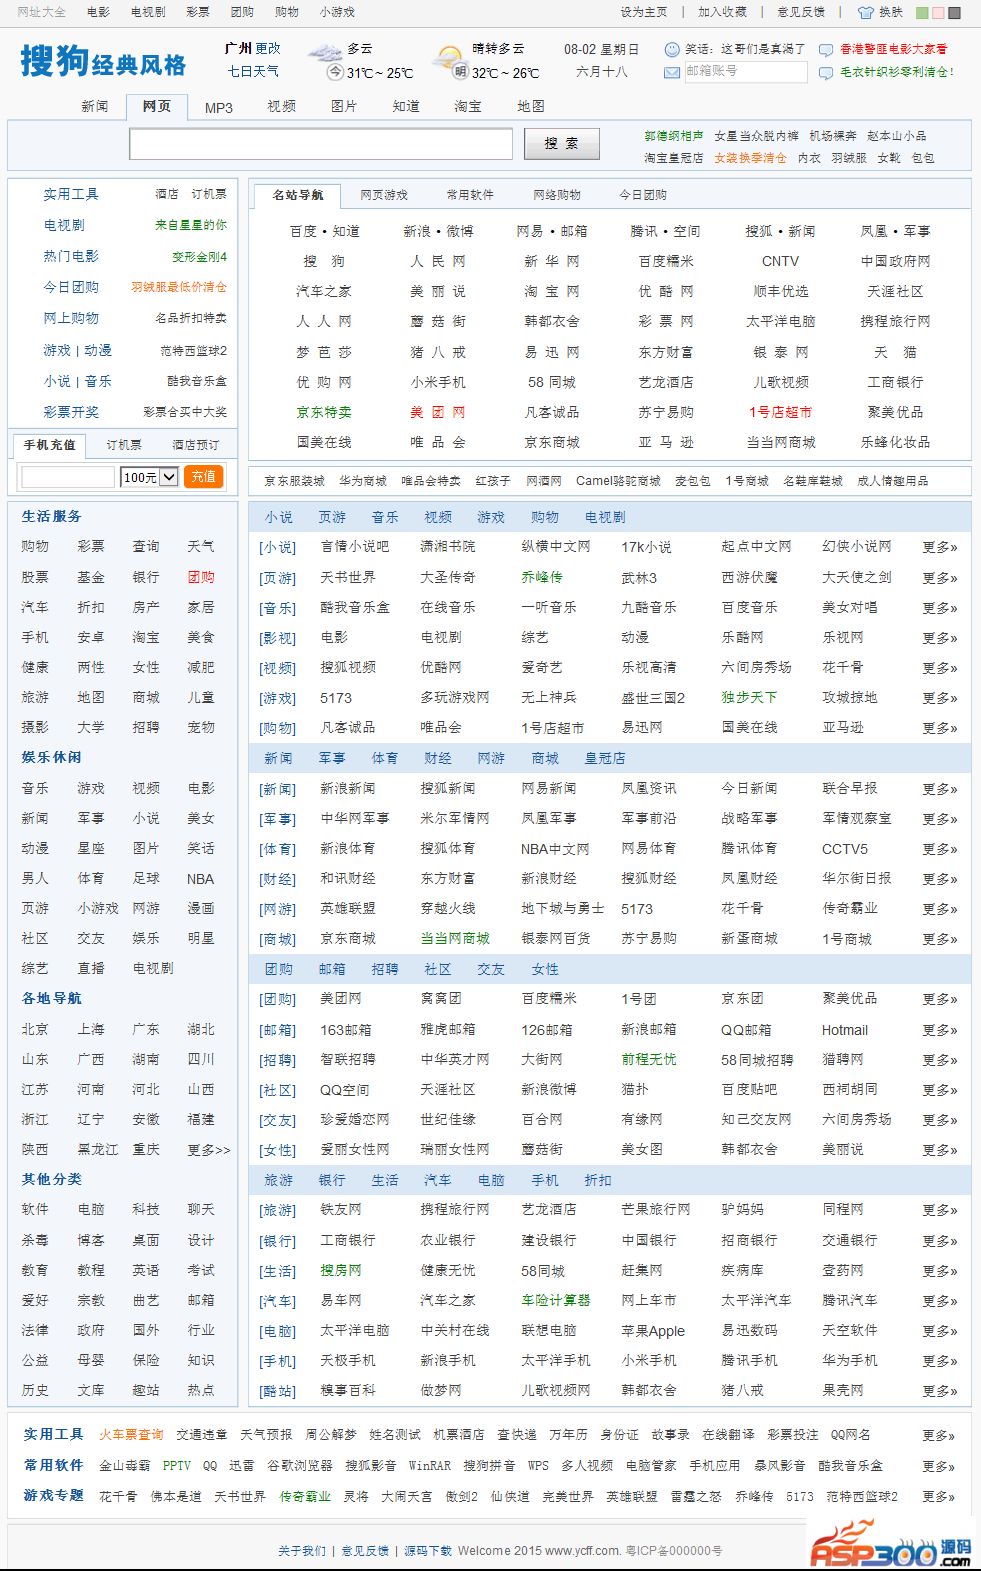Click 更多» on the [财经] row
Viewport: 981px width, 1571px height.
coord(939,879)
